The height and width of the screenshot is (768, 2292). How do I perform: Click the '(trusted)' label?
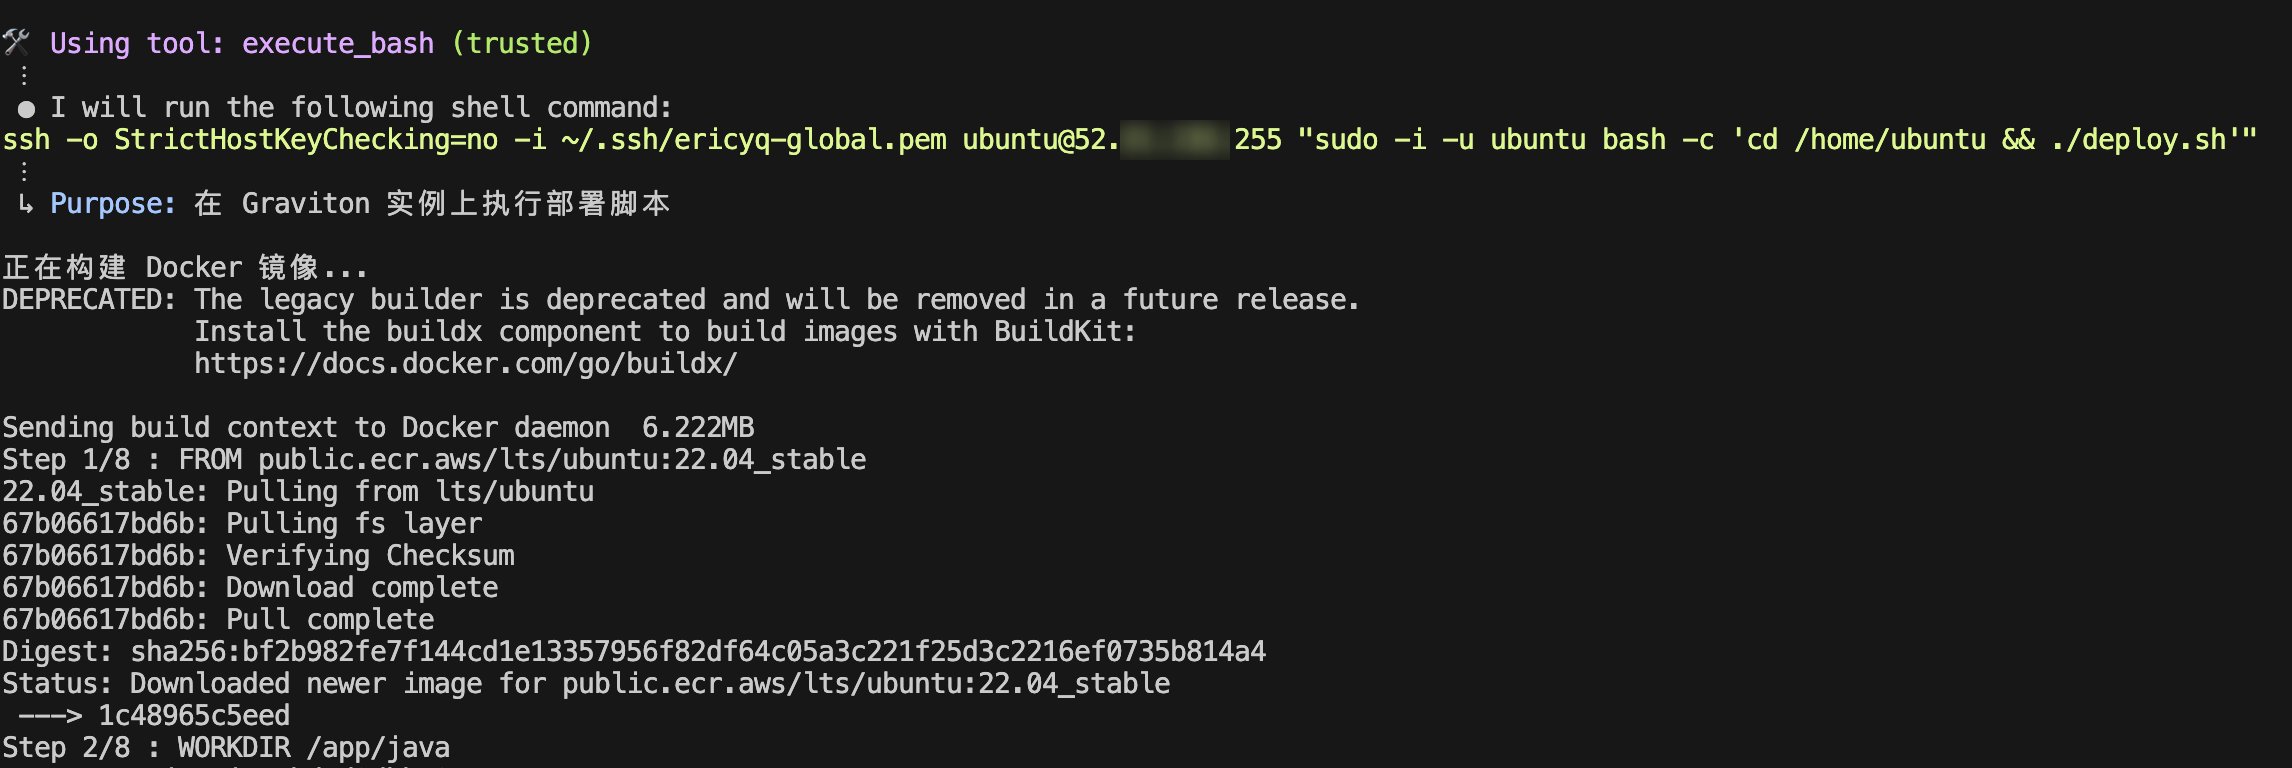(522, 44)
